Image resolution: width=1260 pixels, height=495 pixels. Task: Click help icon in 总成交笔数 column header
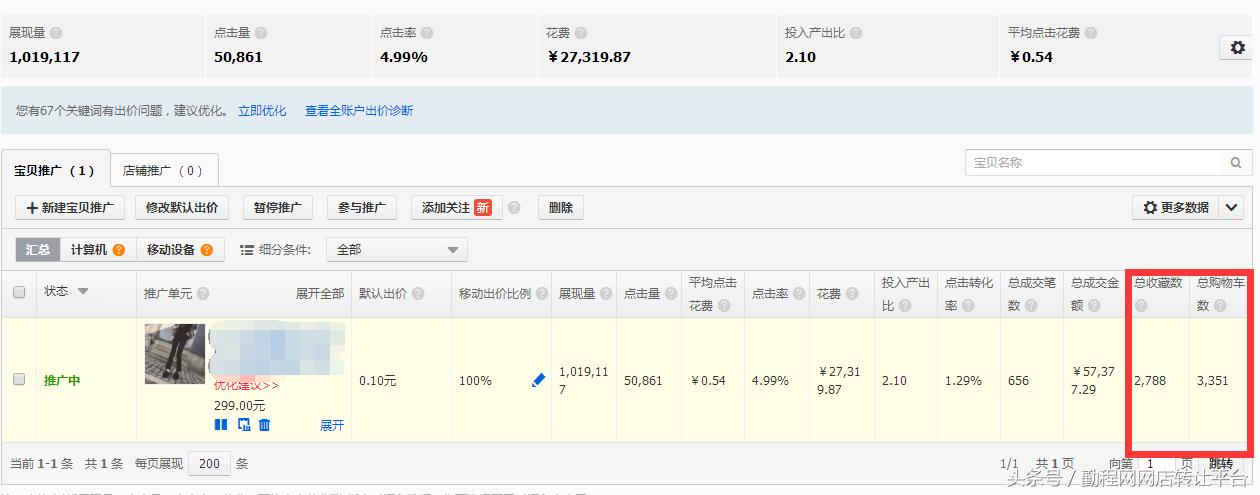pyautogui.click(x=1032, y=306)
